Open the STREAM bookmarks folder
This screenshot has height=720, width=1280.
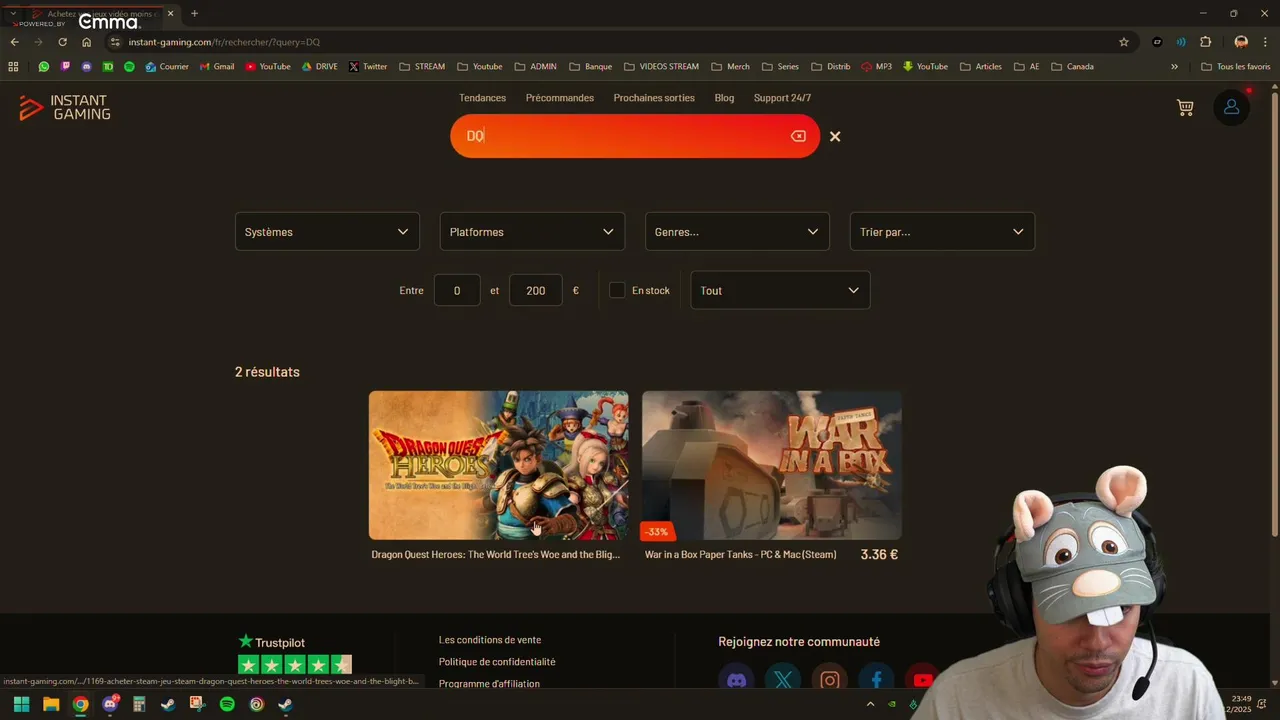click(422, 67)
